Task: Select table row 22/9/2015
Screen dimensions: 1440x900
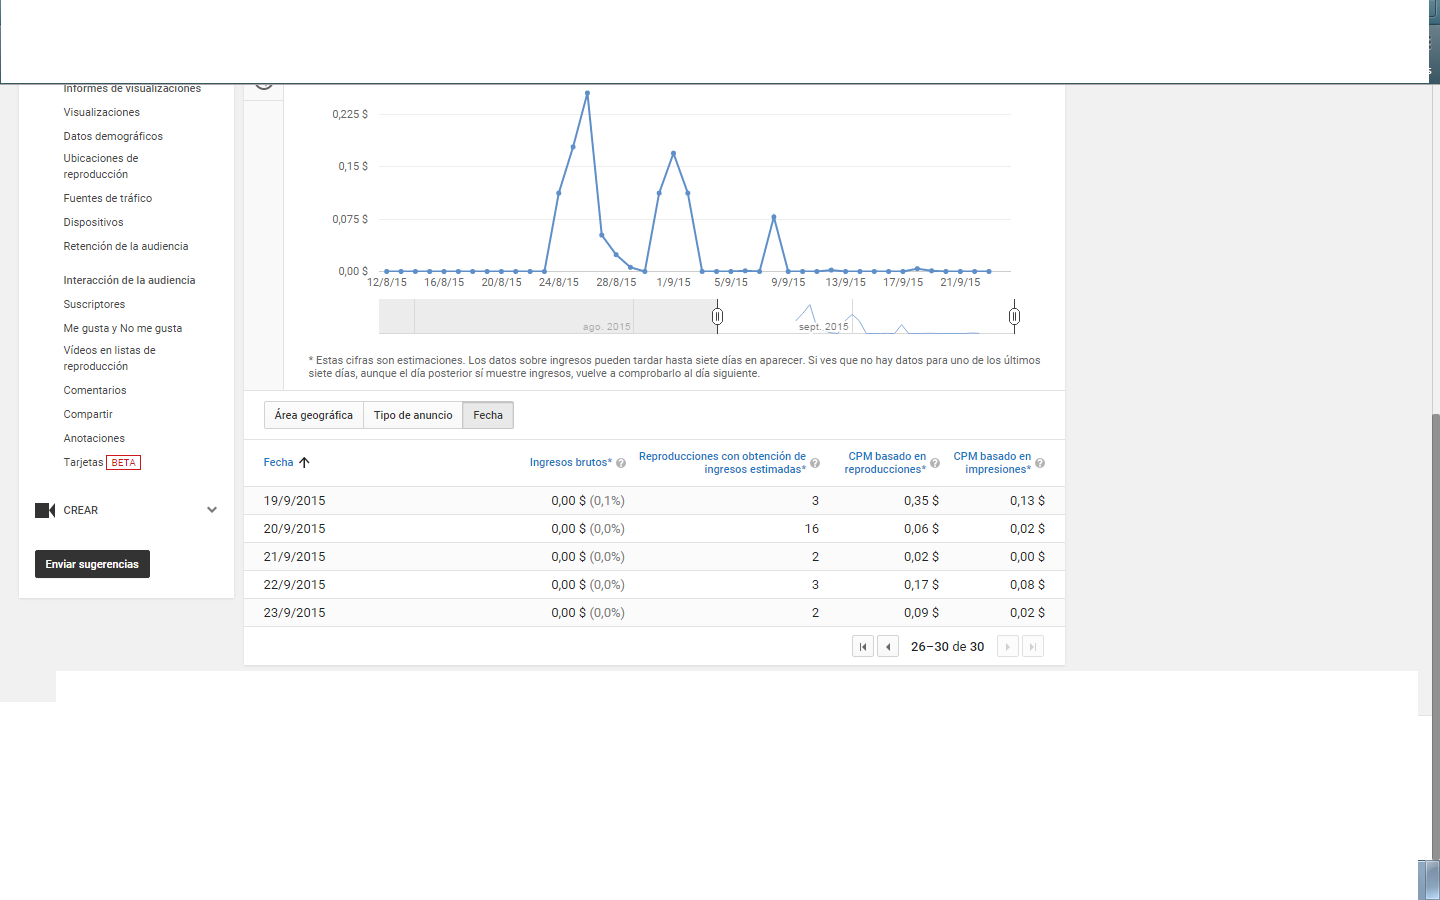Action: (x=654, y=585)
